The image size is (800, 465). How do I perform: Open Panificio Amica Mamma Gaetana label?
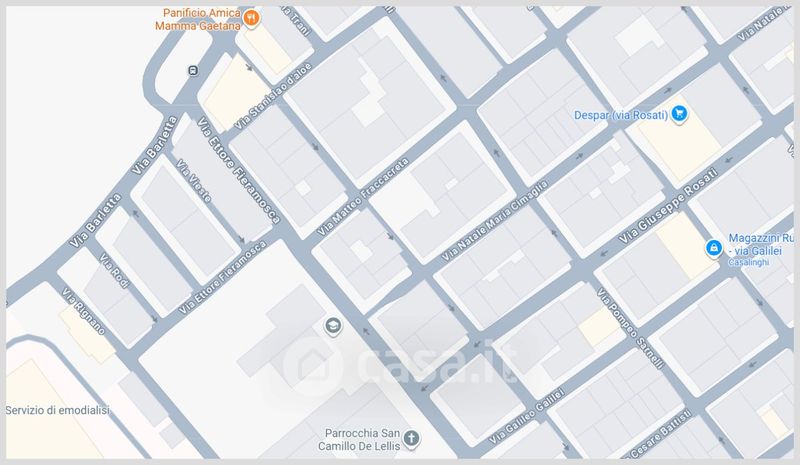(x=198, y=19)
